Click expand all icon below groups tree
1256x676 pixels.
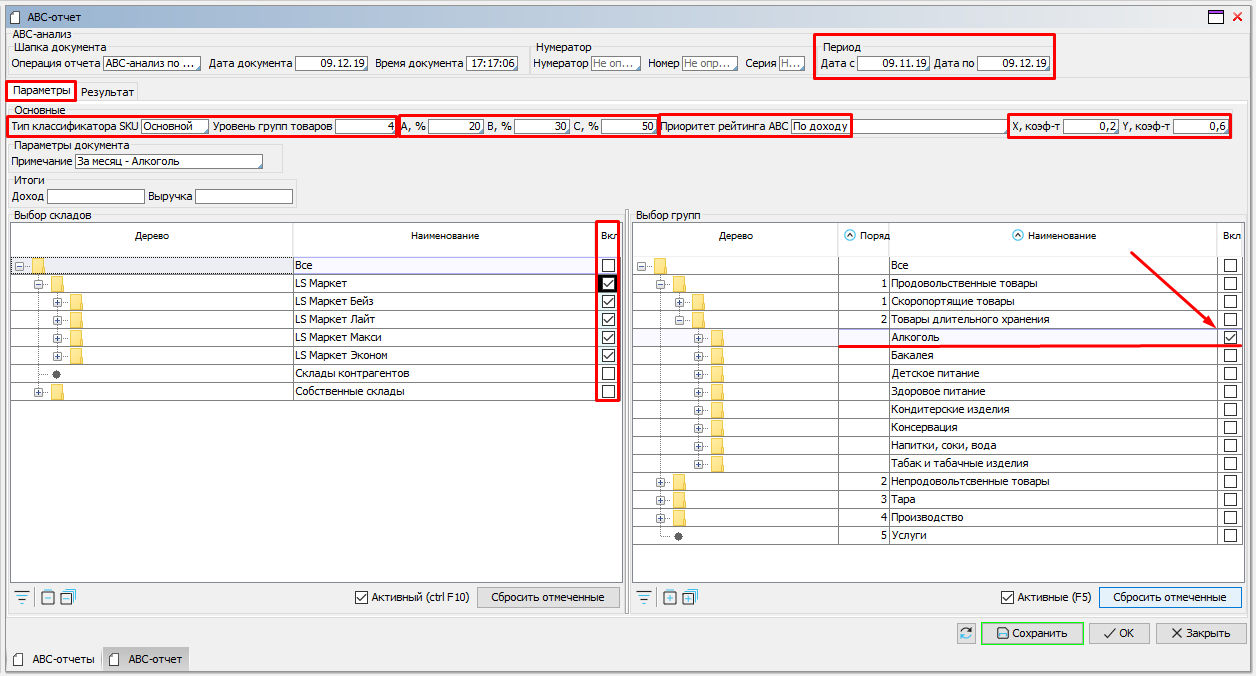tap(688, 598)
